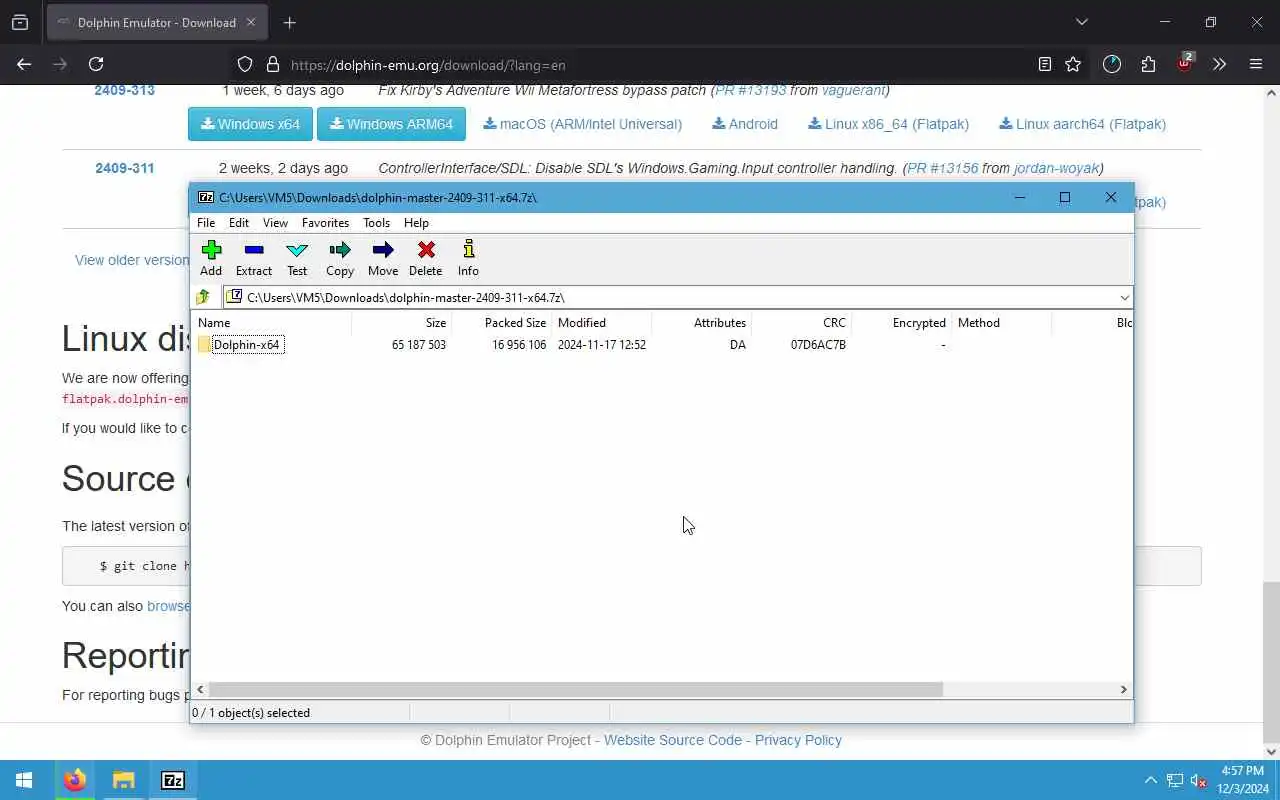The width and height of the screenshot is (1280, 800).
Task: Go up one folder level in 7-Zip
Action: (203, 297)
